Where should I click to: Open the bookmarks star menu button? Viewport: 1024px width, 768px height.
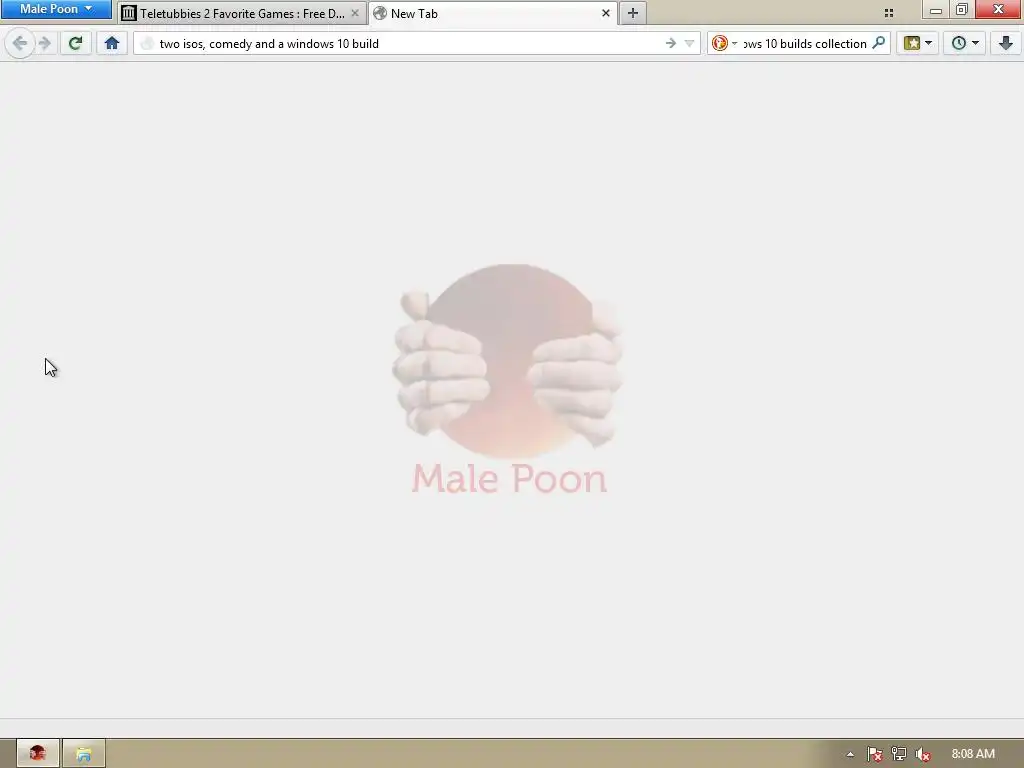tap(918, 44)
